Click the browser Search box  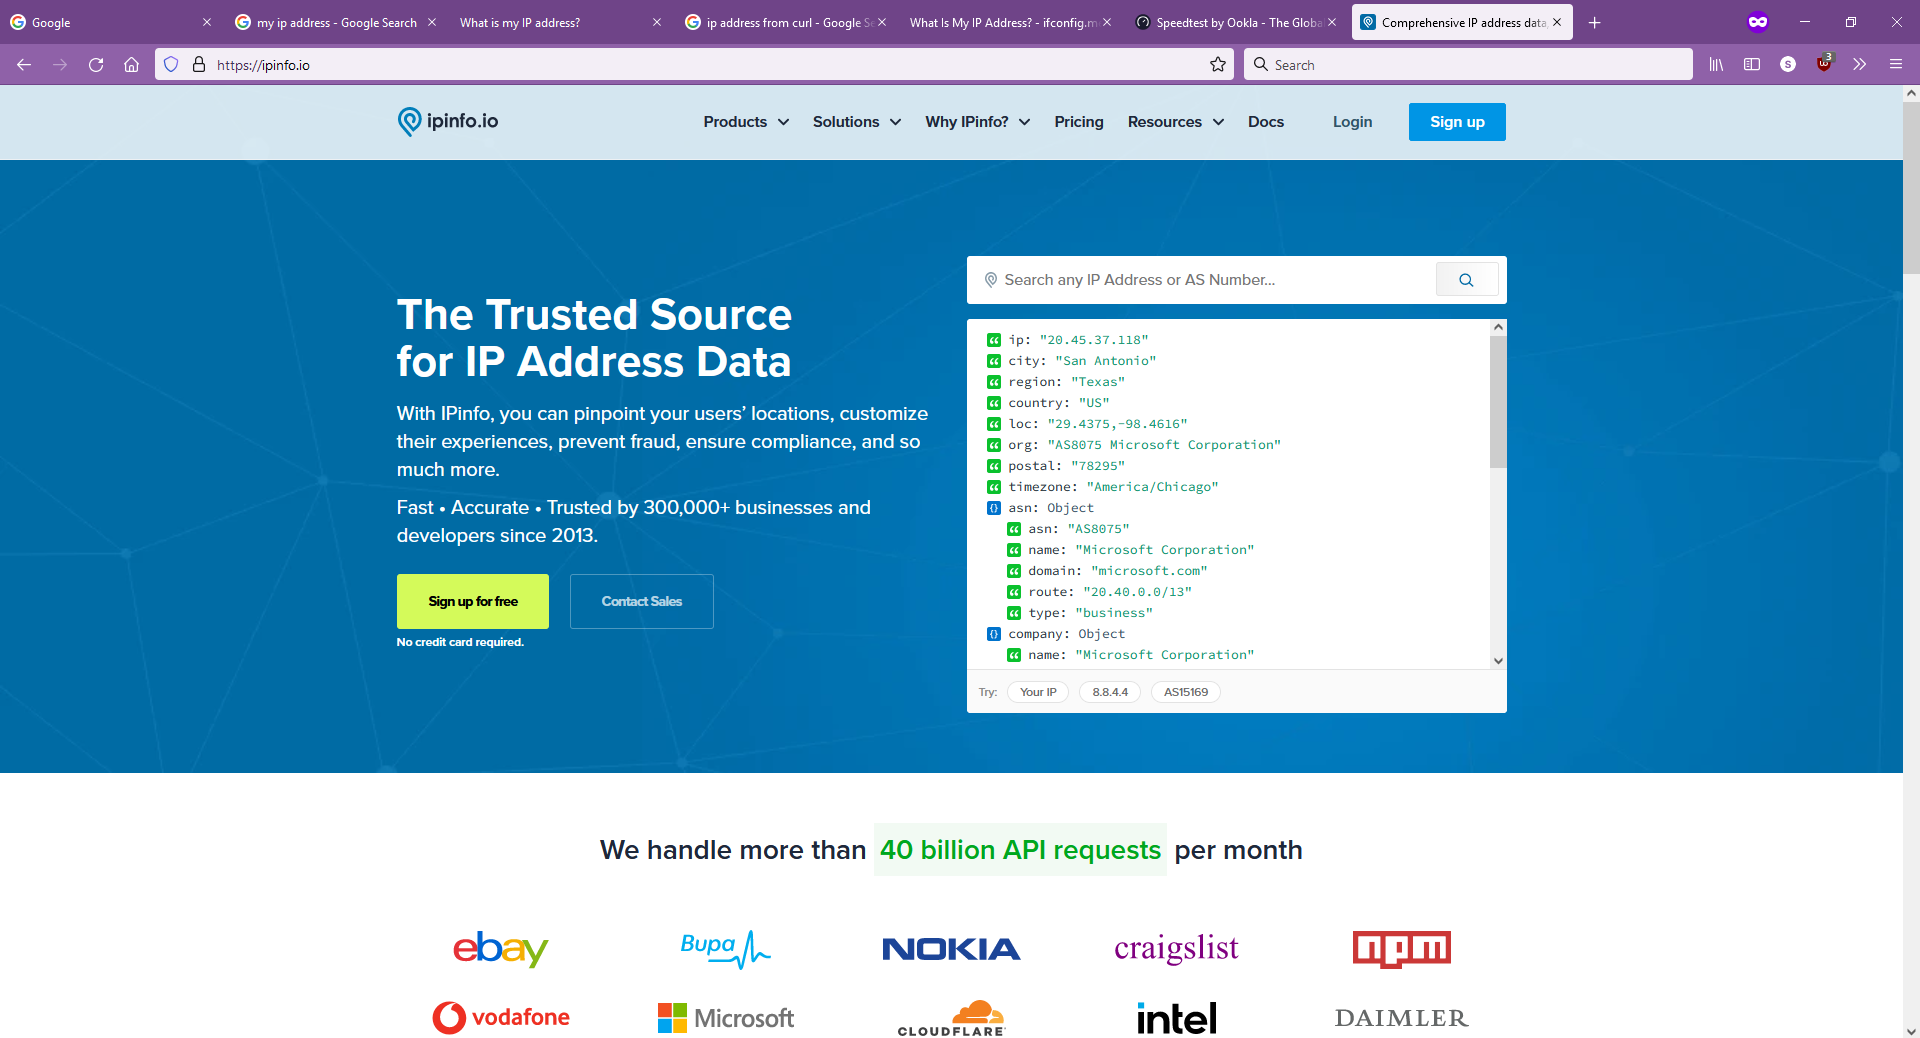(x=1468, y=65)
